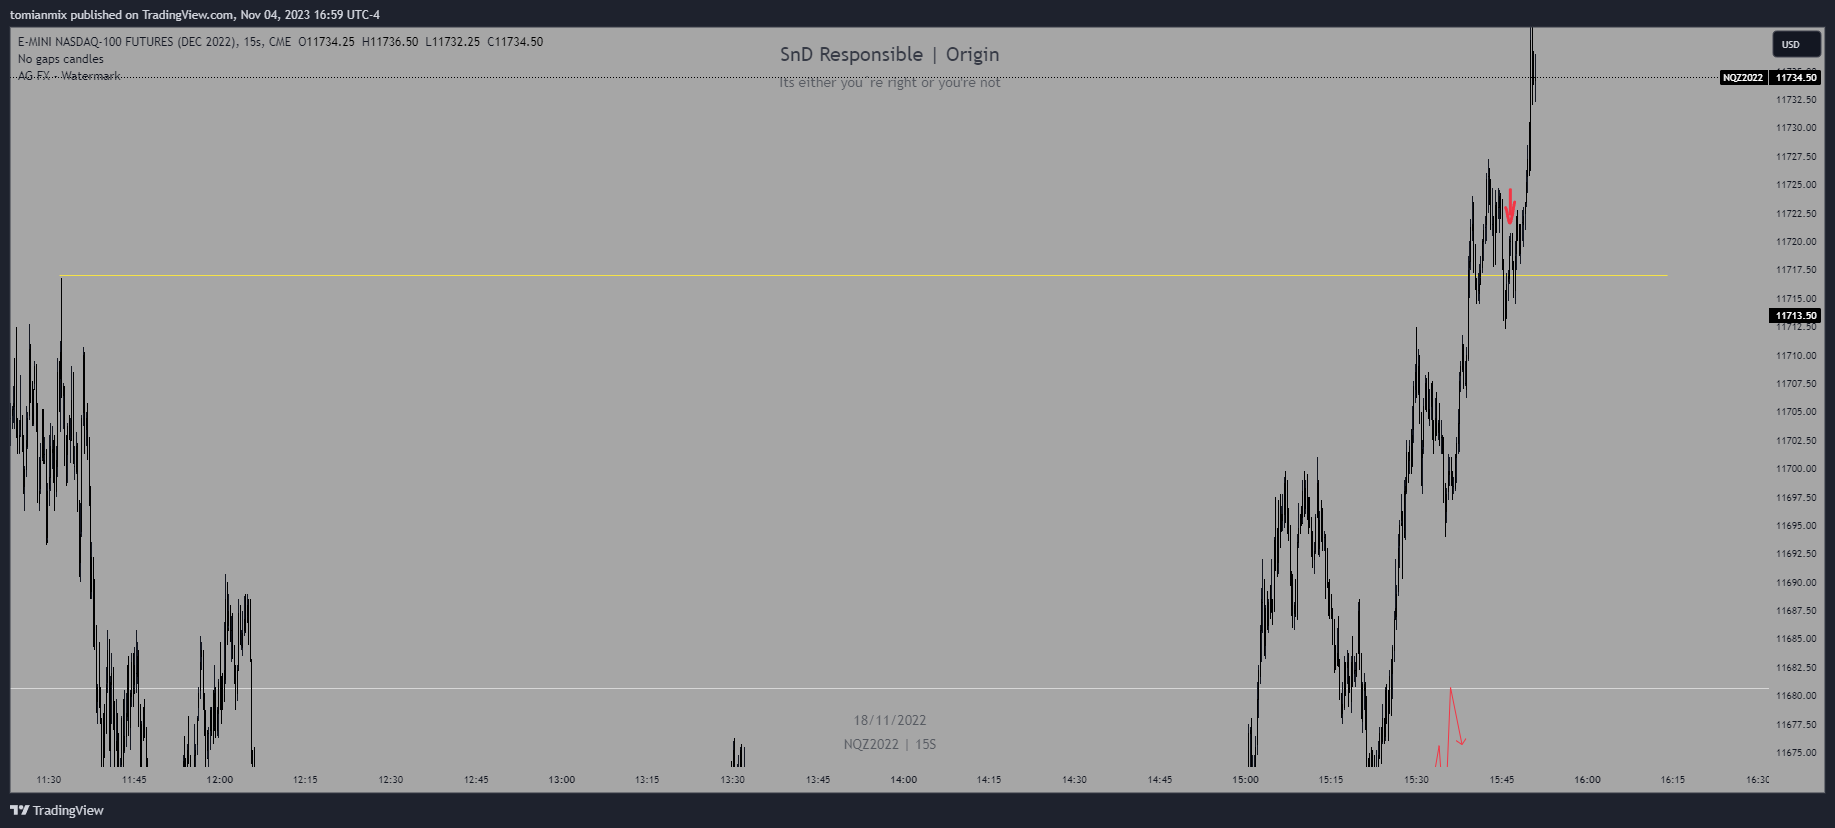Click the 'SnD Responsible | Origin' watermark title
Viewport: 1835px width, 828px height.
click(x=889, y=55)
